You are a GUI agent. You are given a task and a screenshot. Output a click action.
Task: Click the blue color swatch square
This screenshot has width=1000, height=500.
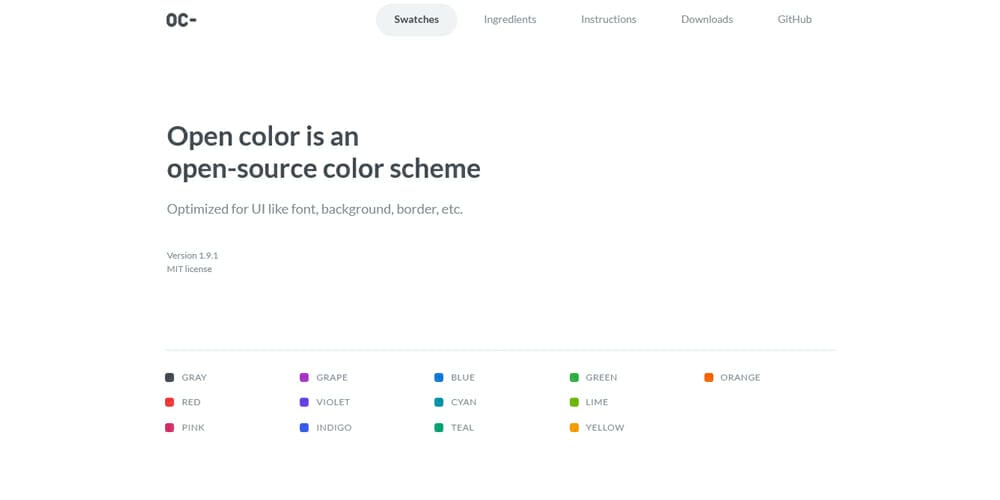(439, 378)
